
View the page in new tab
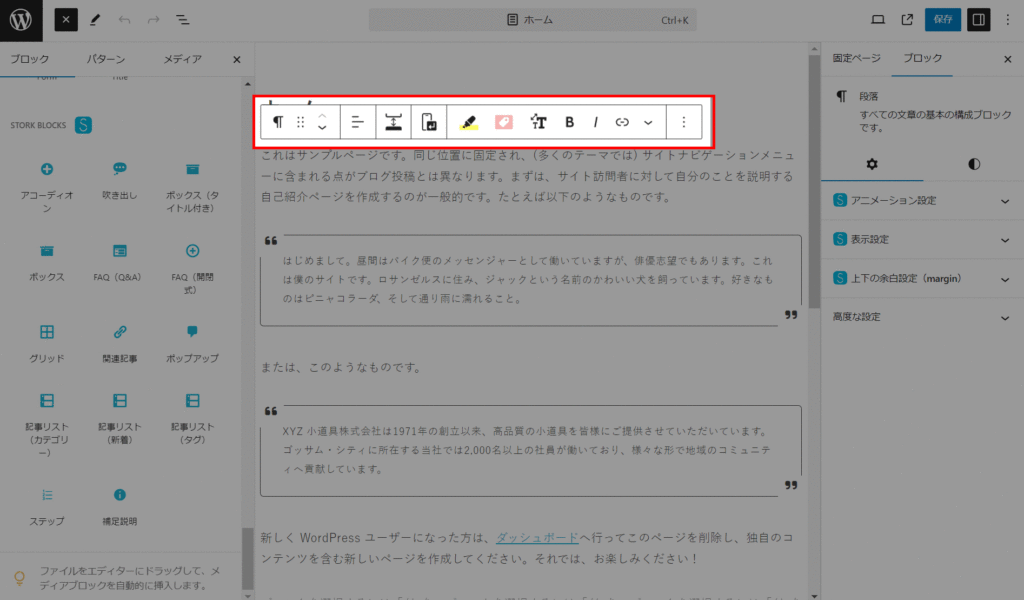(907, 20)
